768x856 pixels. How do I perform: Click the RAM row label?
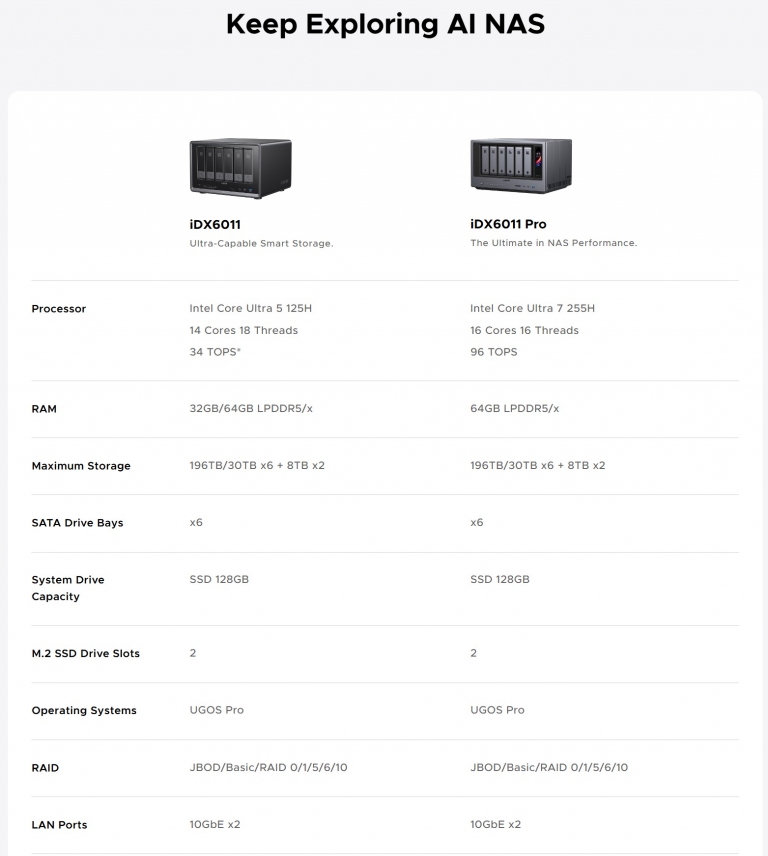44,409
